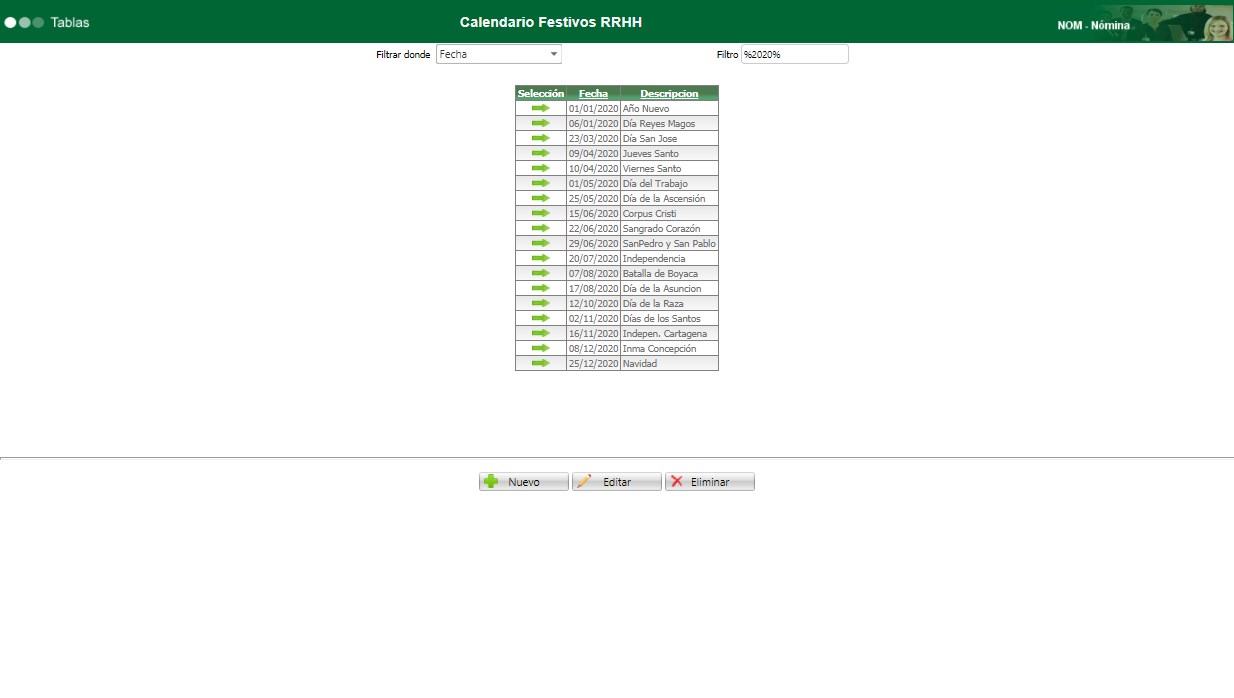The image size is (1234, 698).
Task: Click the Eliminar button
Action: pyautogui.click(x=710, y=482)
